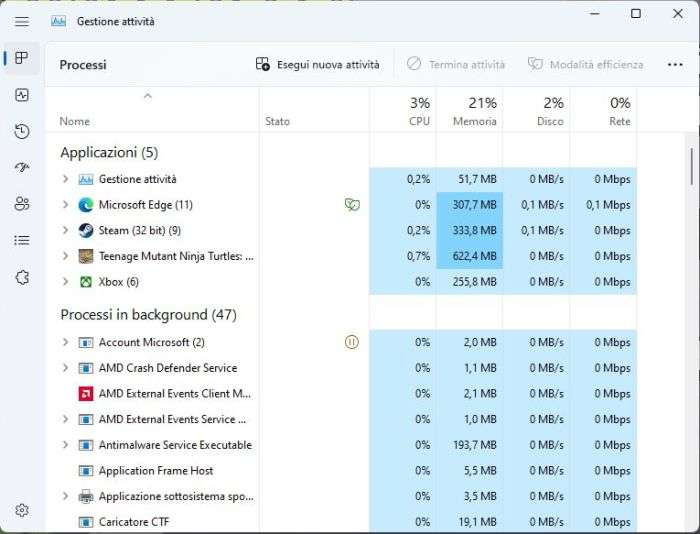This screenshot has height=534, width=700.
Task: Click Modalità efficienza button
Action: pyautogui.click(x=585, y=65)
